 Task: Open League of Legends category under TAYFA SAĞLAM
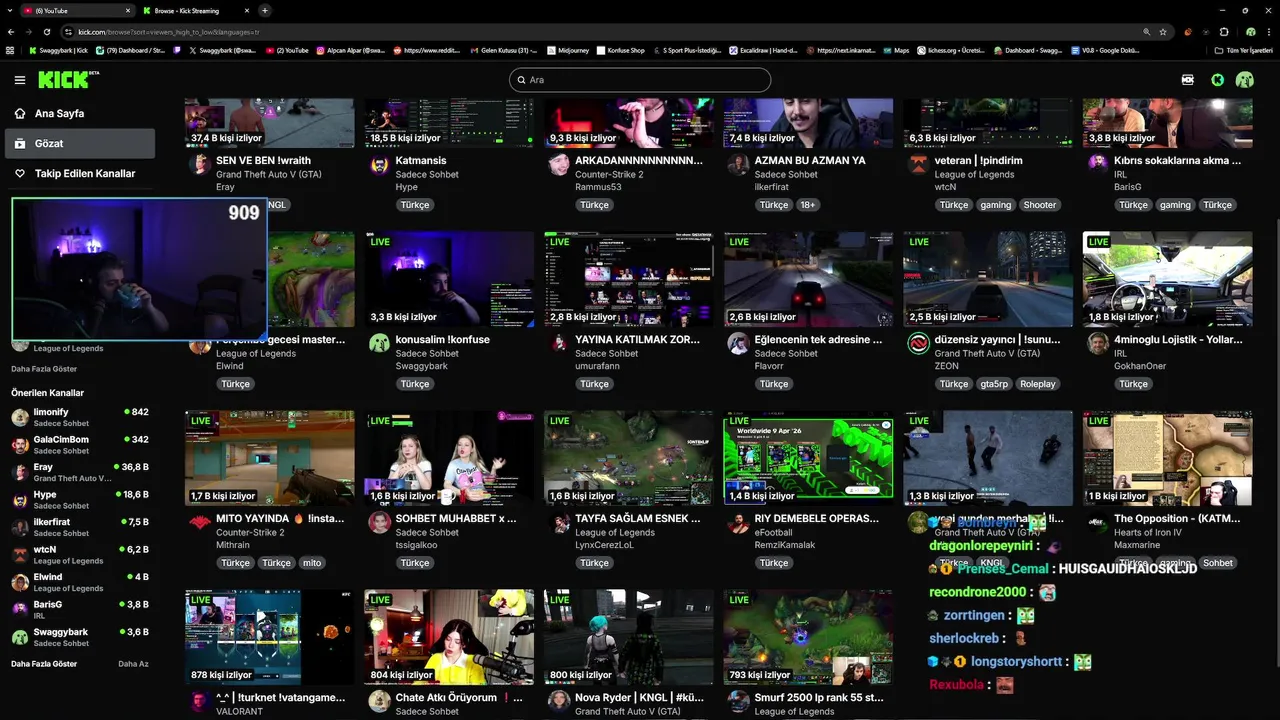615,533
